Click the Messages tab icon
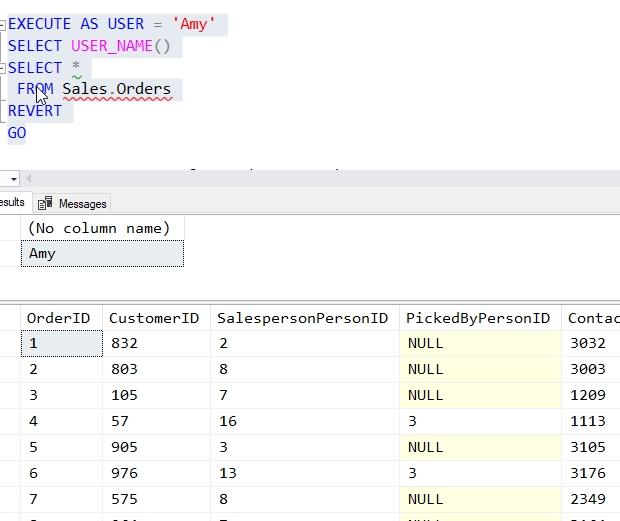This screenshot has width=620, height=521. (46, 204)
